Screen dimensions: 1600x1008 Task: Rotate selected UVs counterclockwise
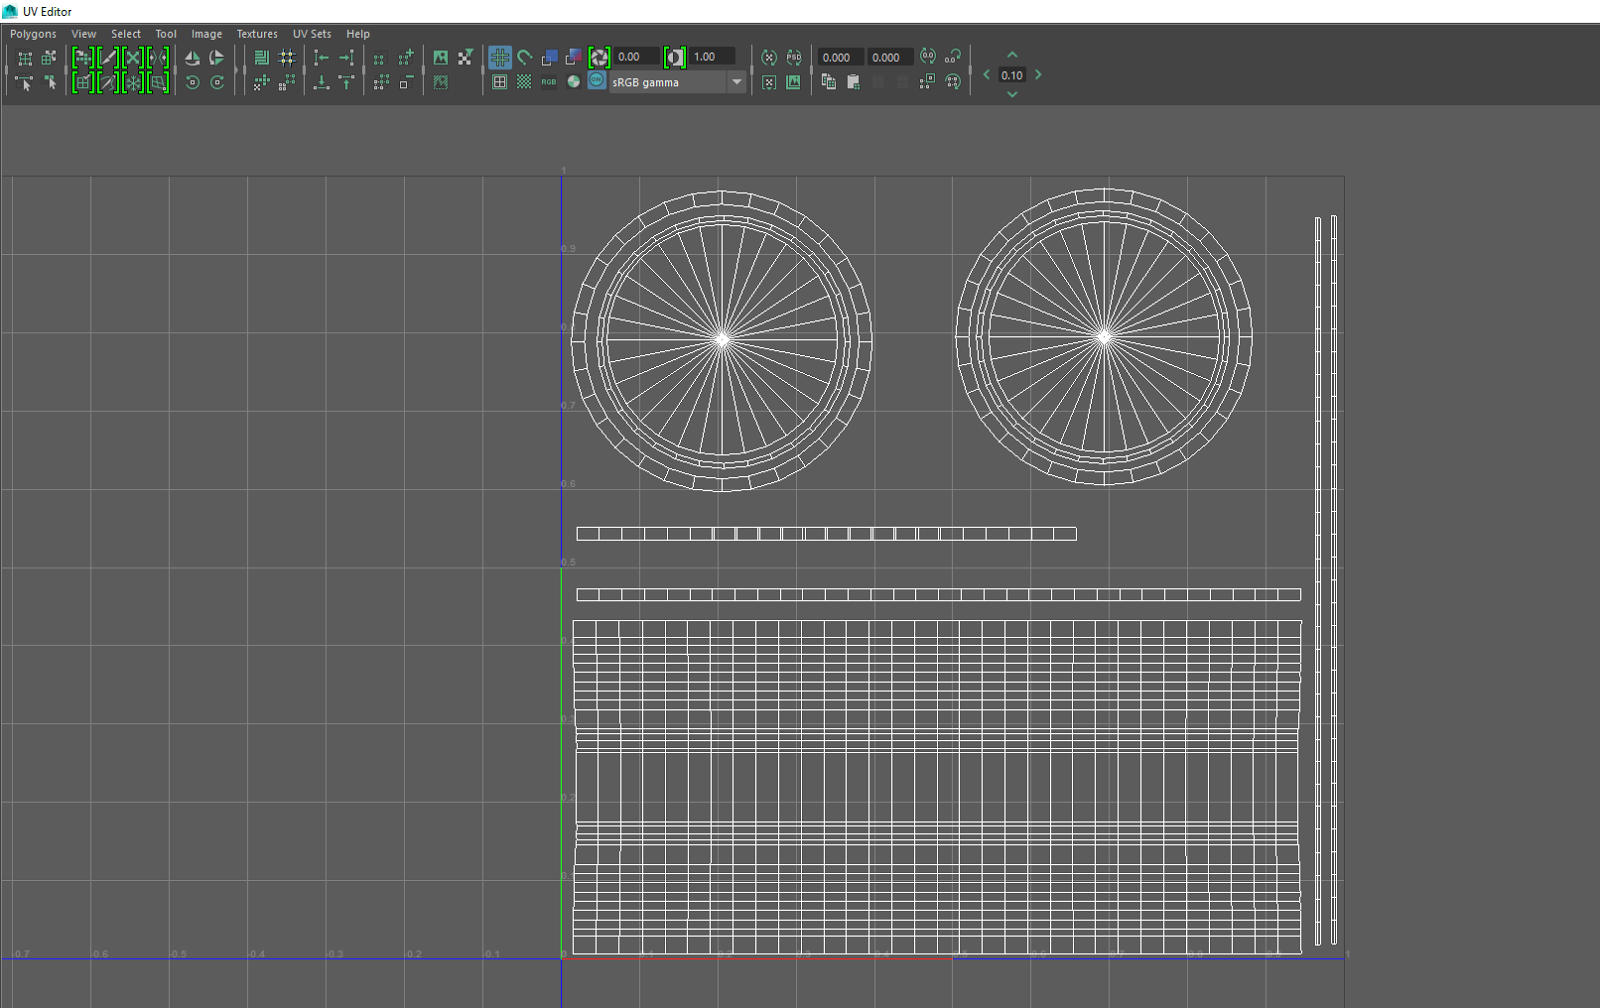(x=193, y=83)
